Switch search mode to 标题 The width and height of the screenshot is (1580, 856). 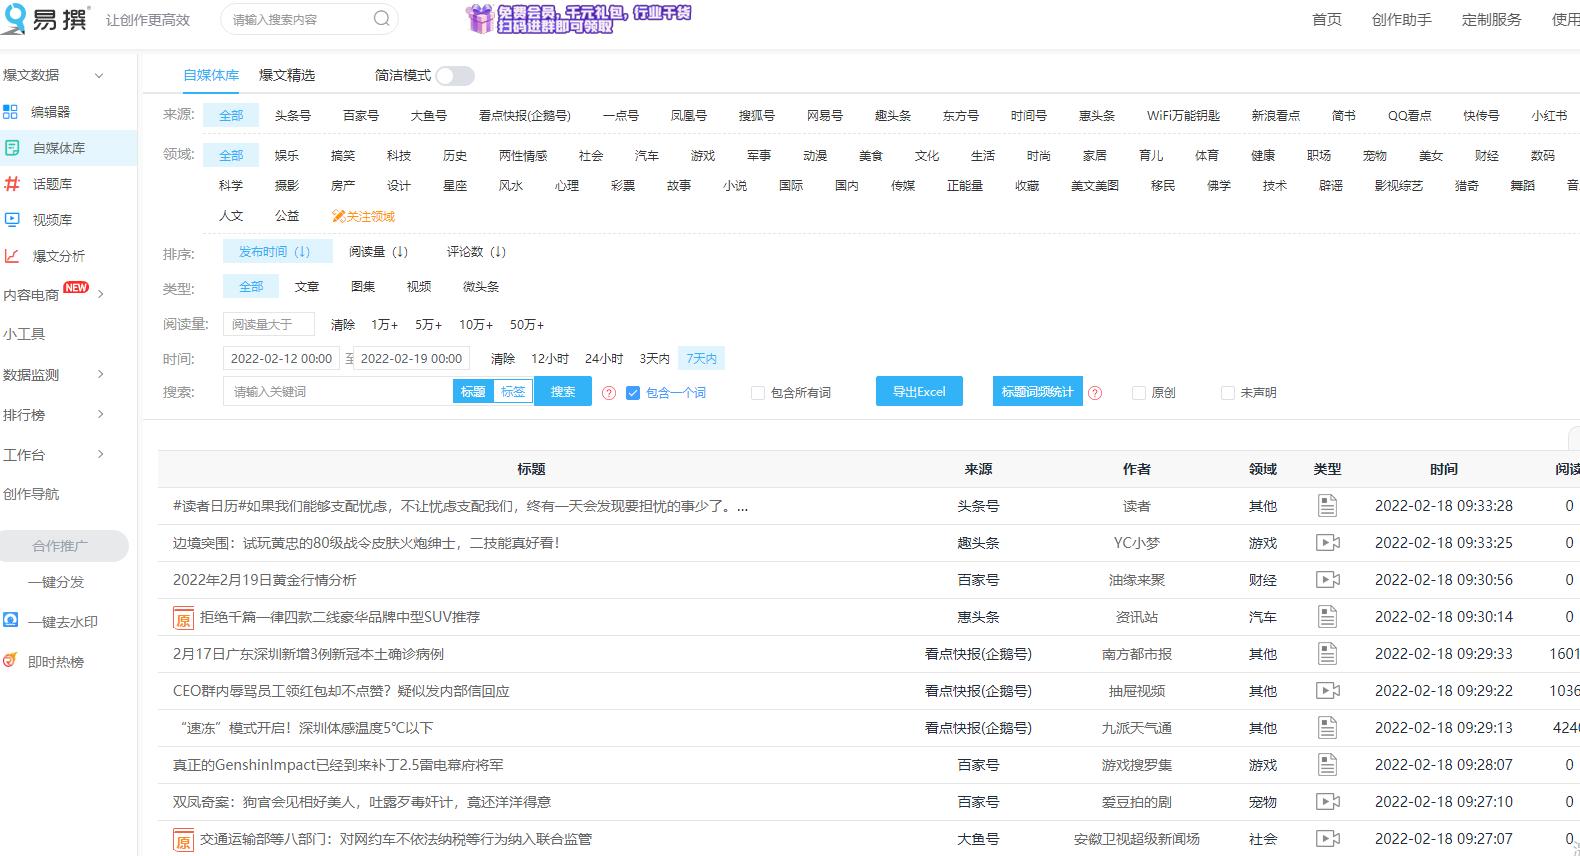473,392
